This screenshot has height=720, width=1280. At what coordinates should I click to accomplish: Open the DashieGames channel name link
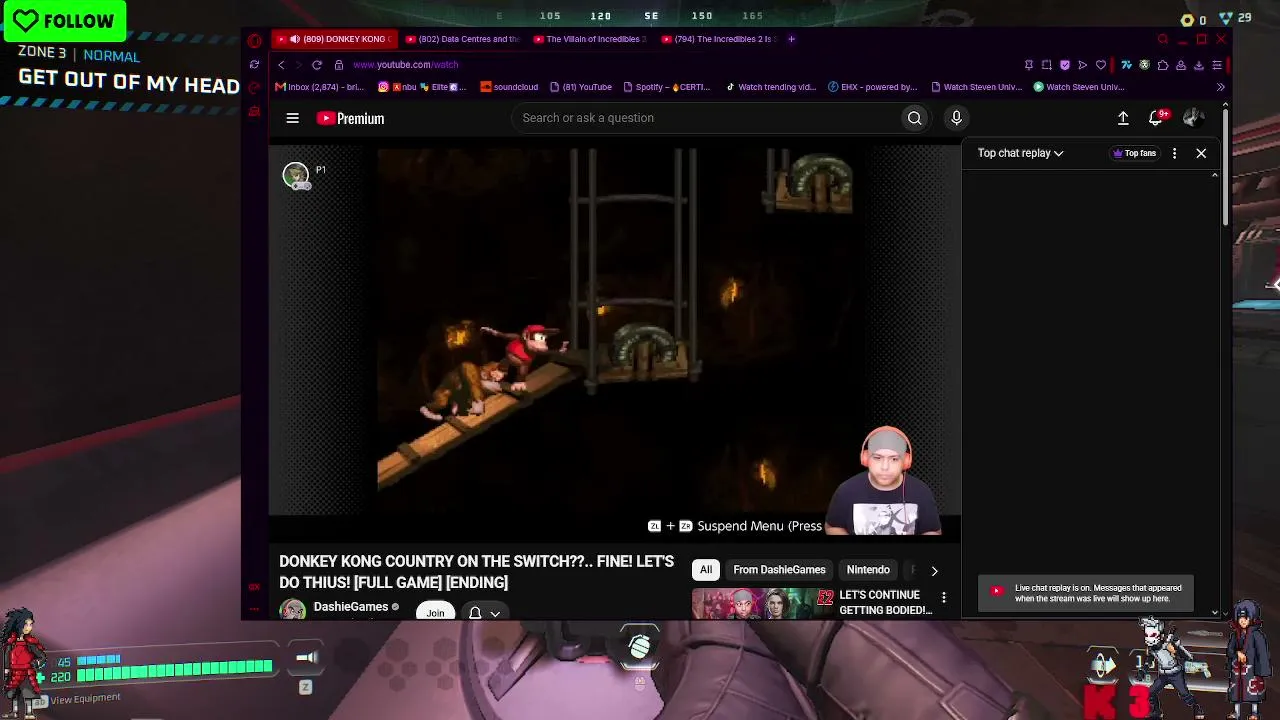pos(350,607)
